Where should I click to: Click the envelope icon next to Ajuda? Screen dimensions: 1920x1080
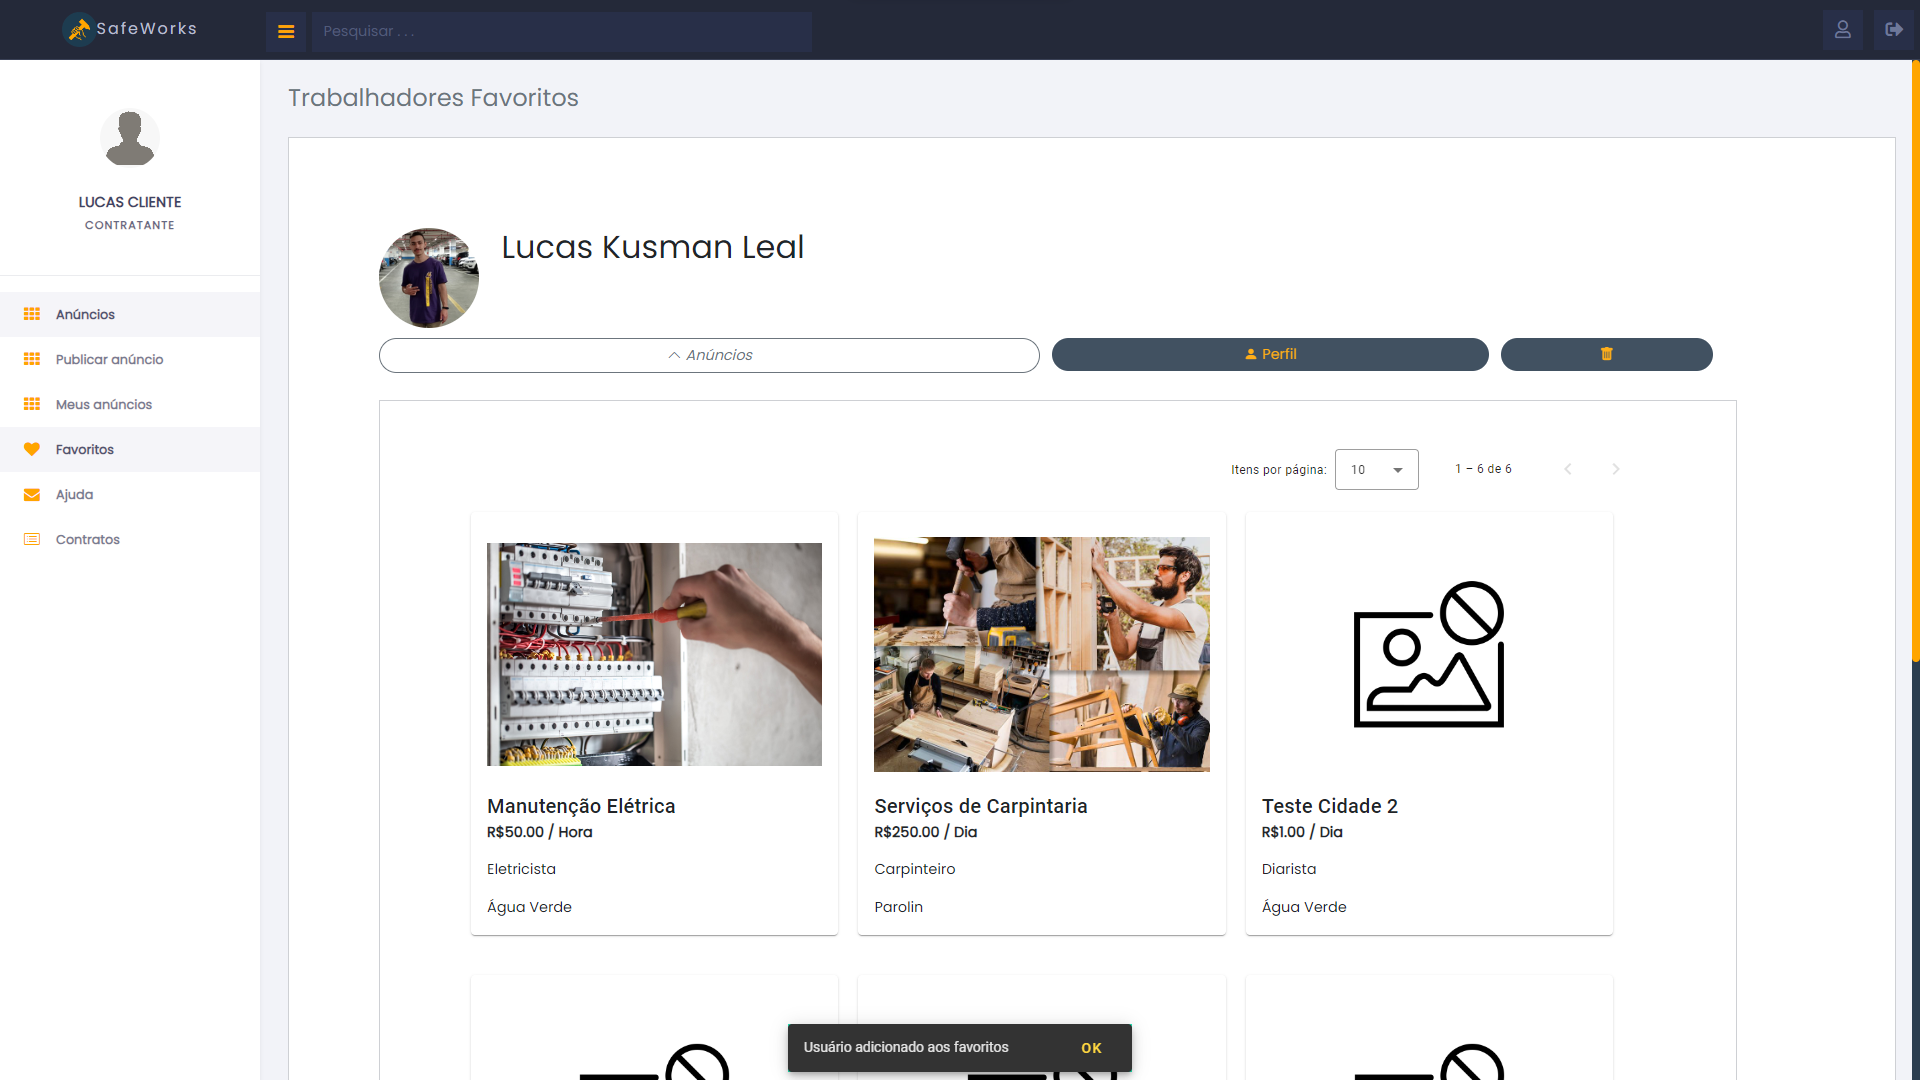[32, 494]
